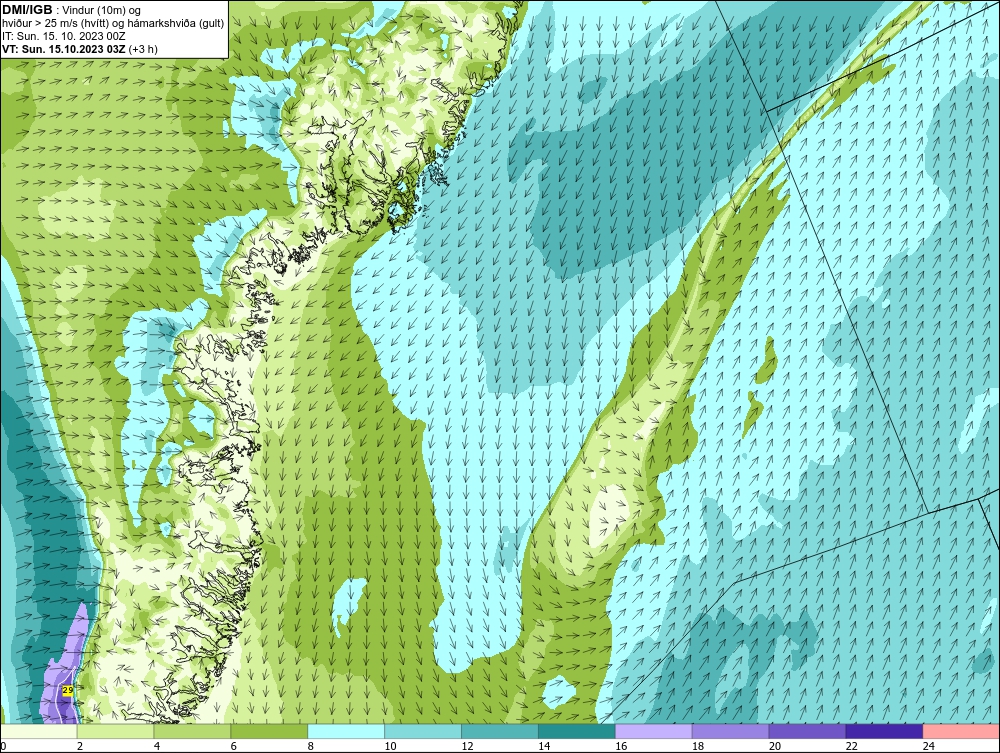Click the lavender 16–18 m/s legend swatch

tap(654, 731)
